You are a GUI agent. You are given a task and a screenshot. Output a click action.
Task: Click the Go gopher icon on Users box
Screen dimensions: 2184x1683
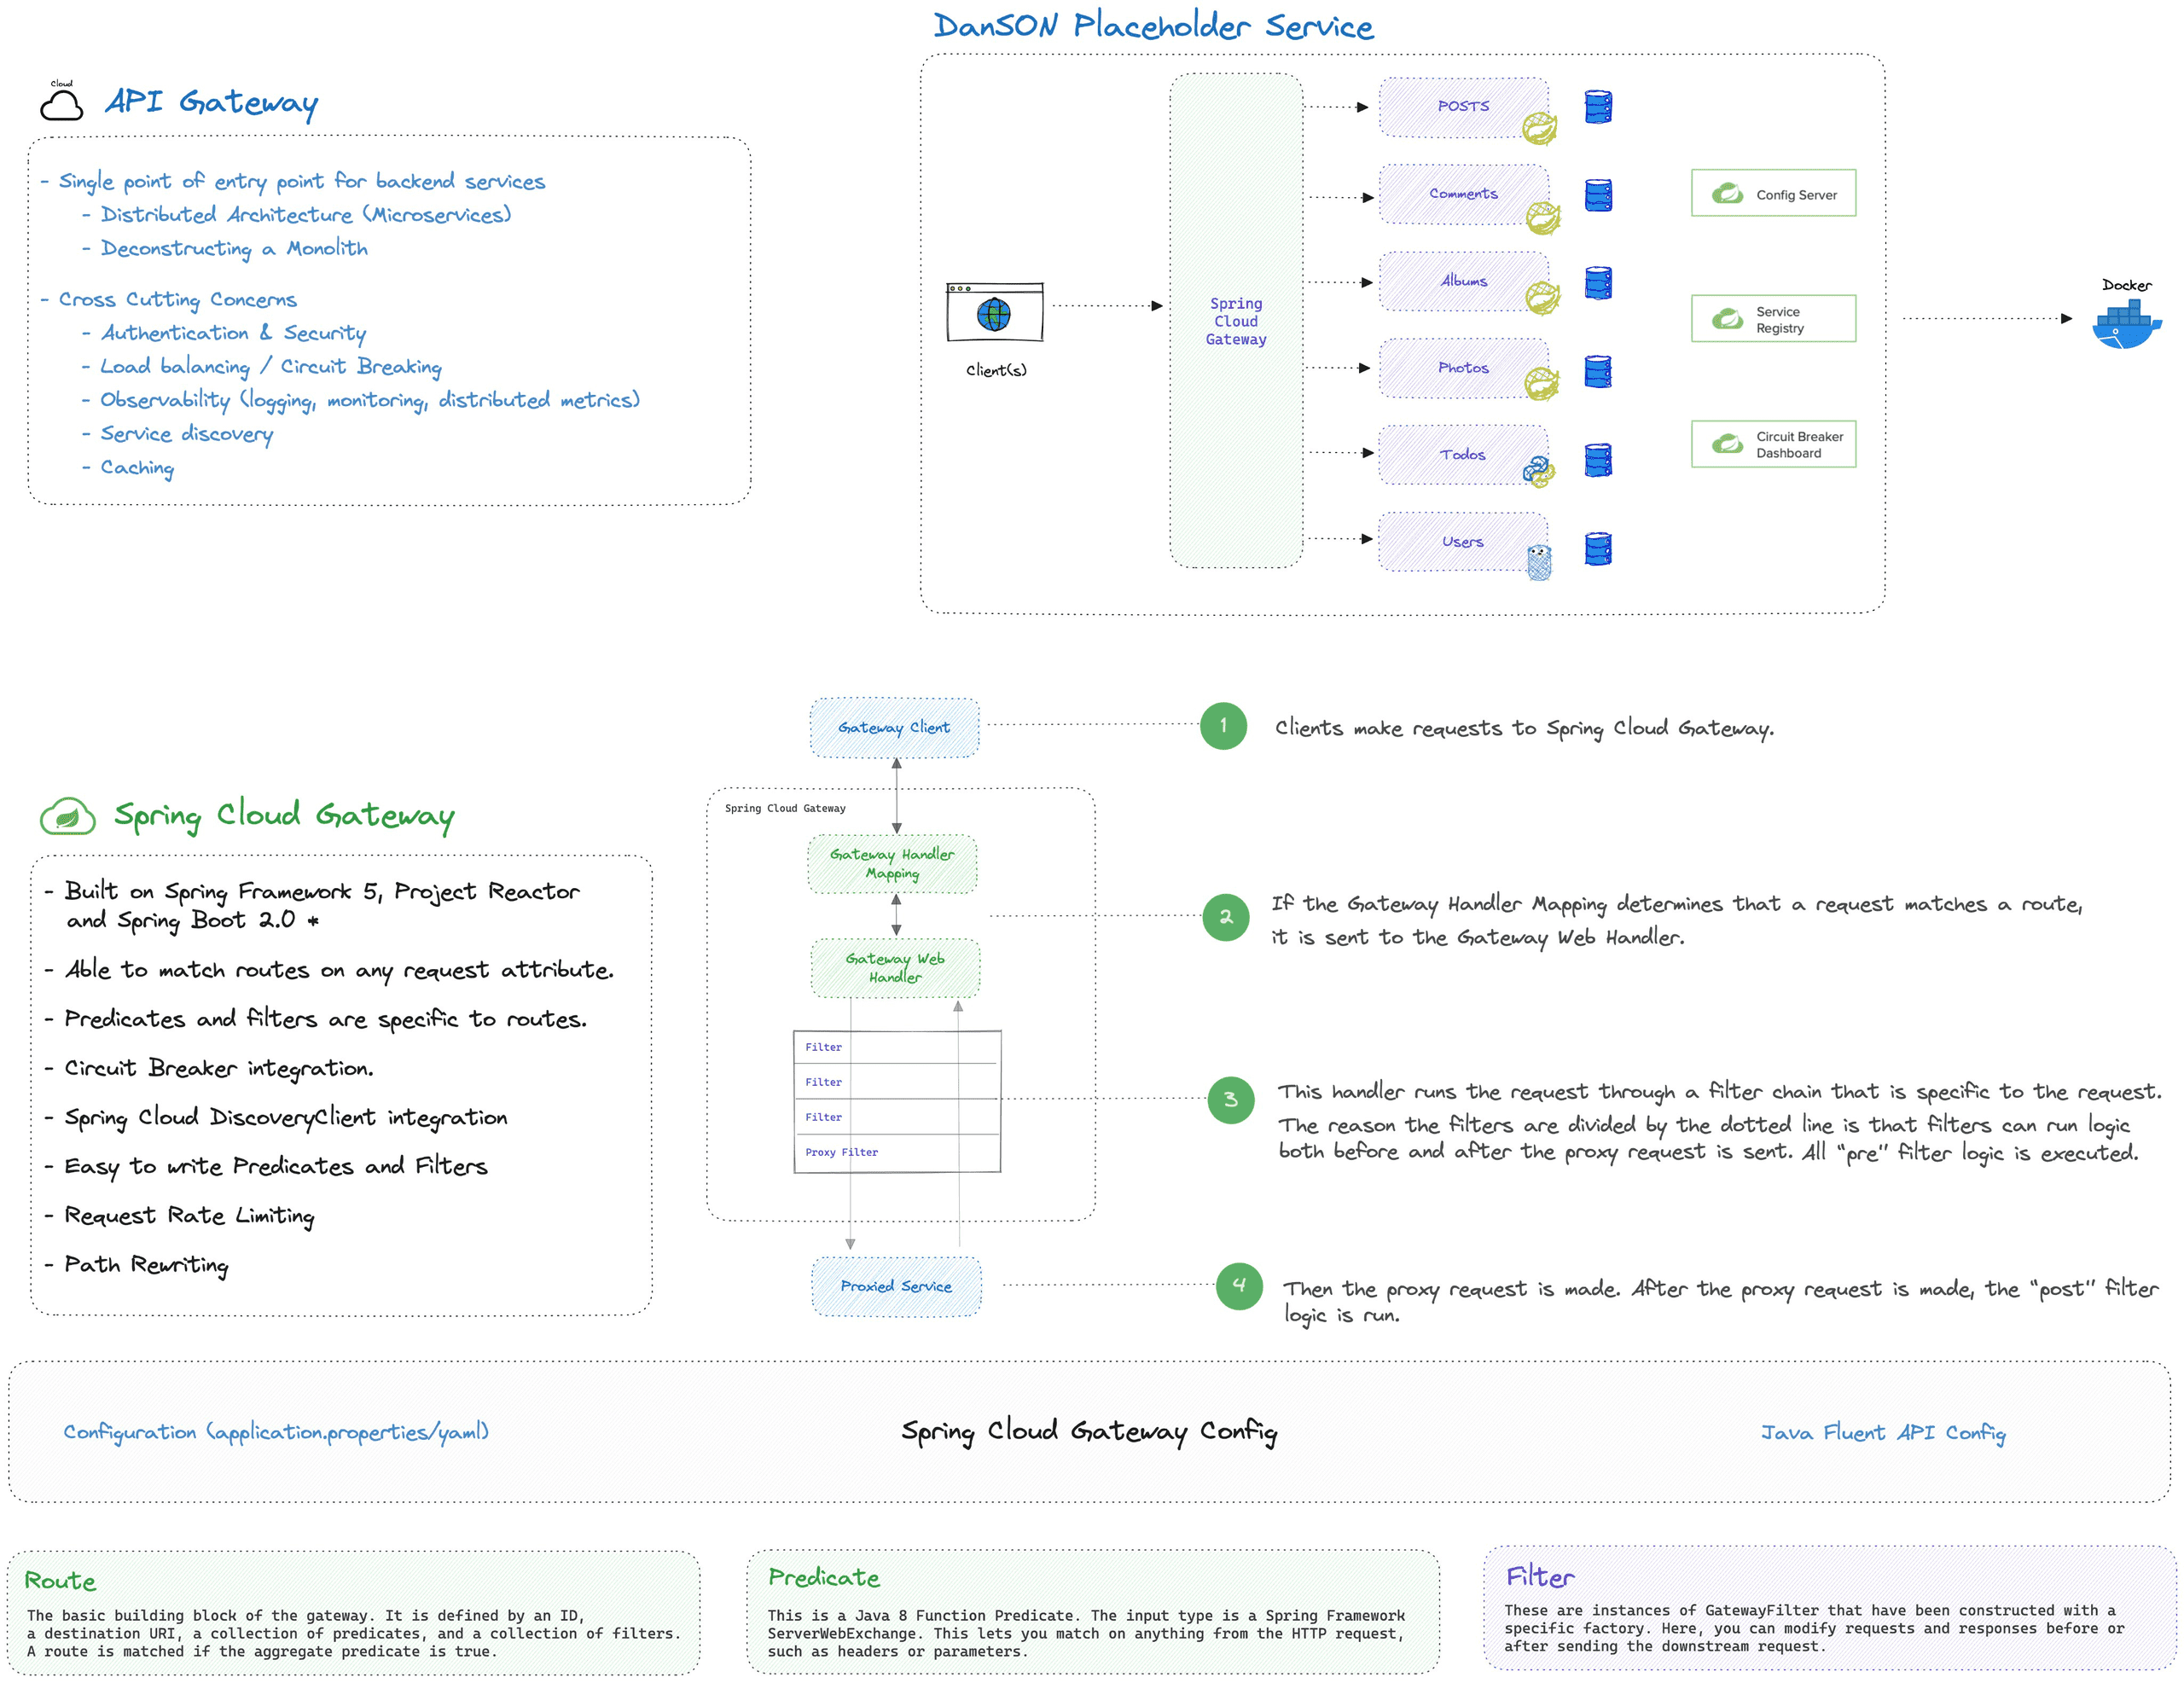tap(1539, 561)
